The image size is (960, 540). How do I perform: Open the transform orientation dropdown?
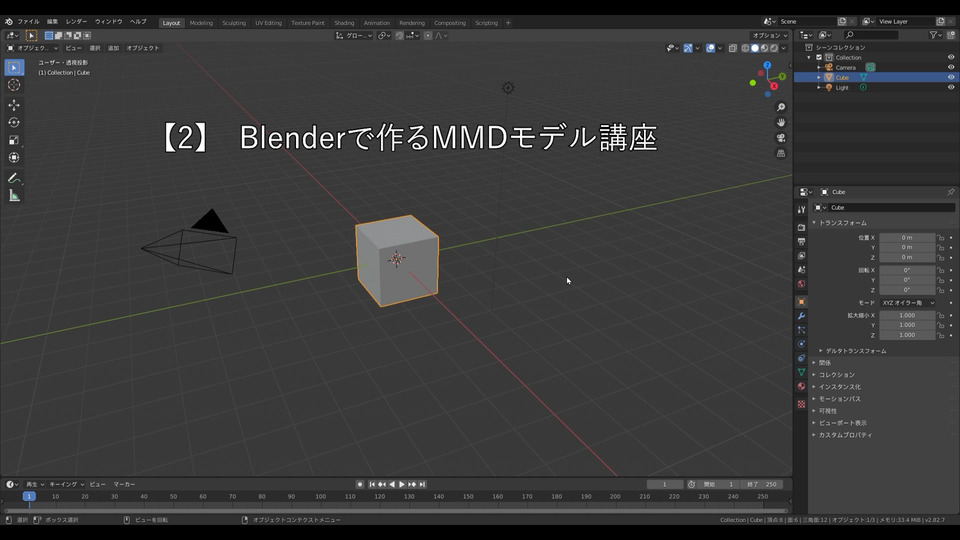(x=354, y=36)
